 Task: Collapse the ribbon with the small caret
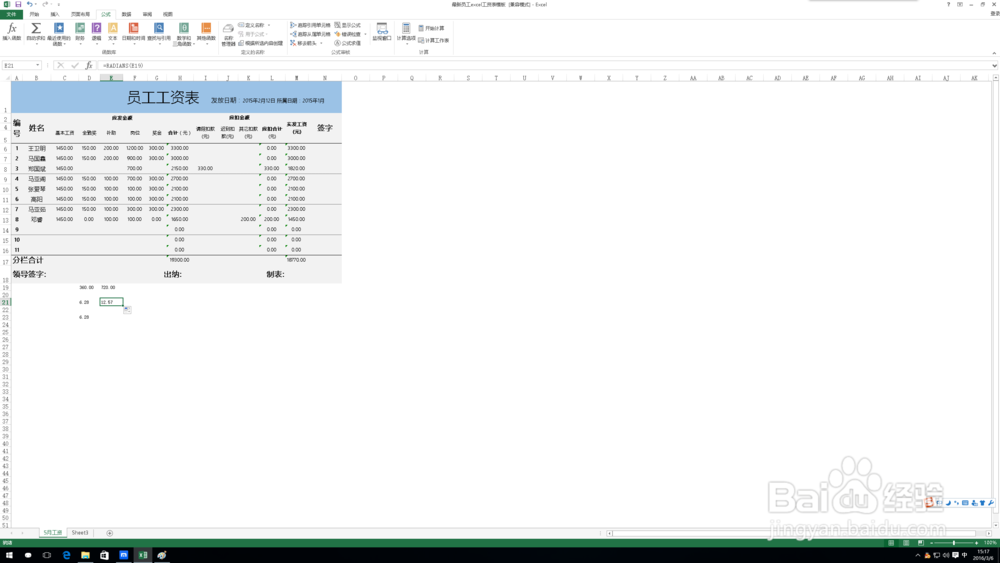point(994,53)
